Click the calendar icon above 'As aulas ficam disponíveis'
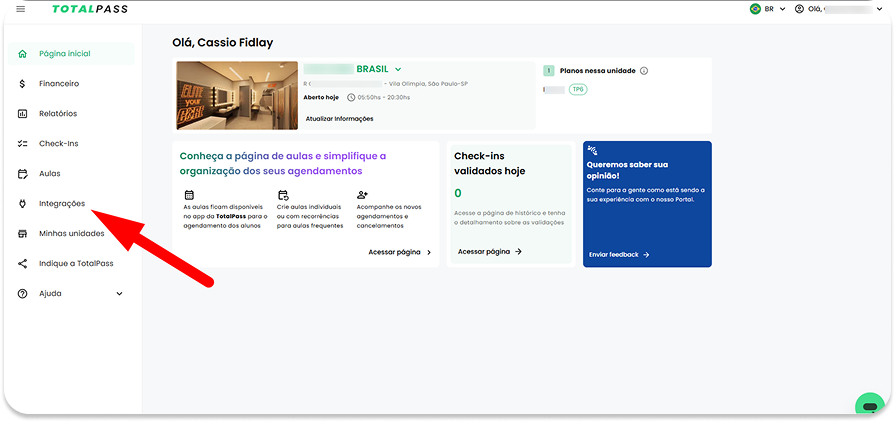This screenshot has height=422, width=895. tap(190, 195)
